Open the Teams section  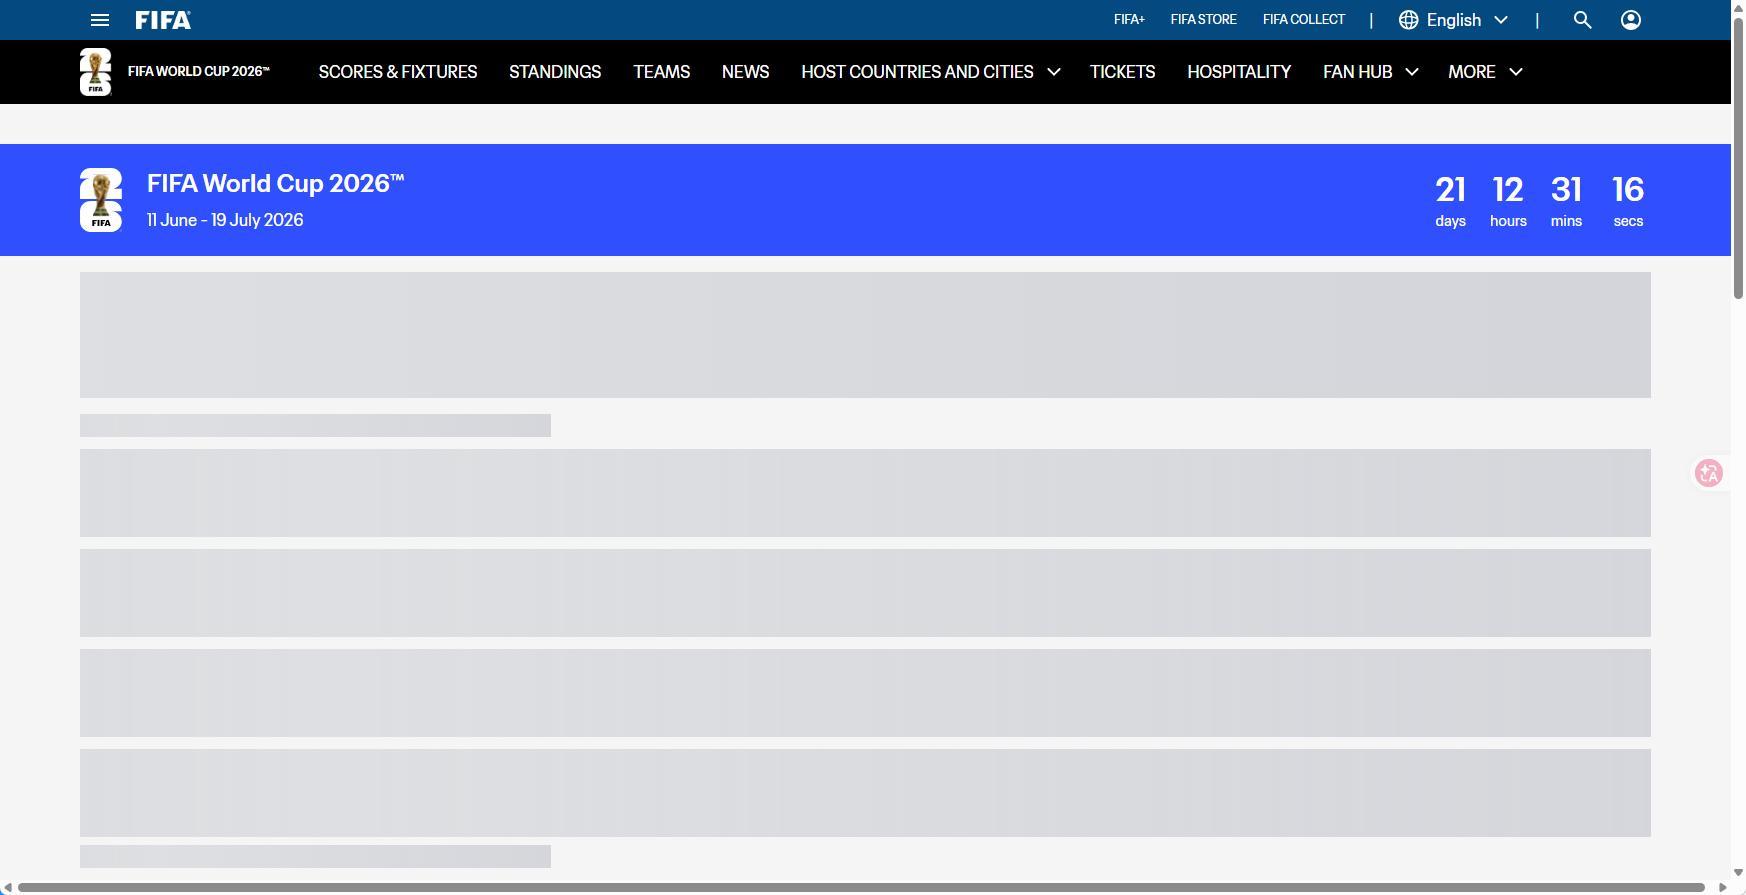coord(661,72)
